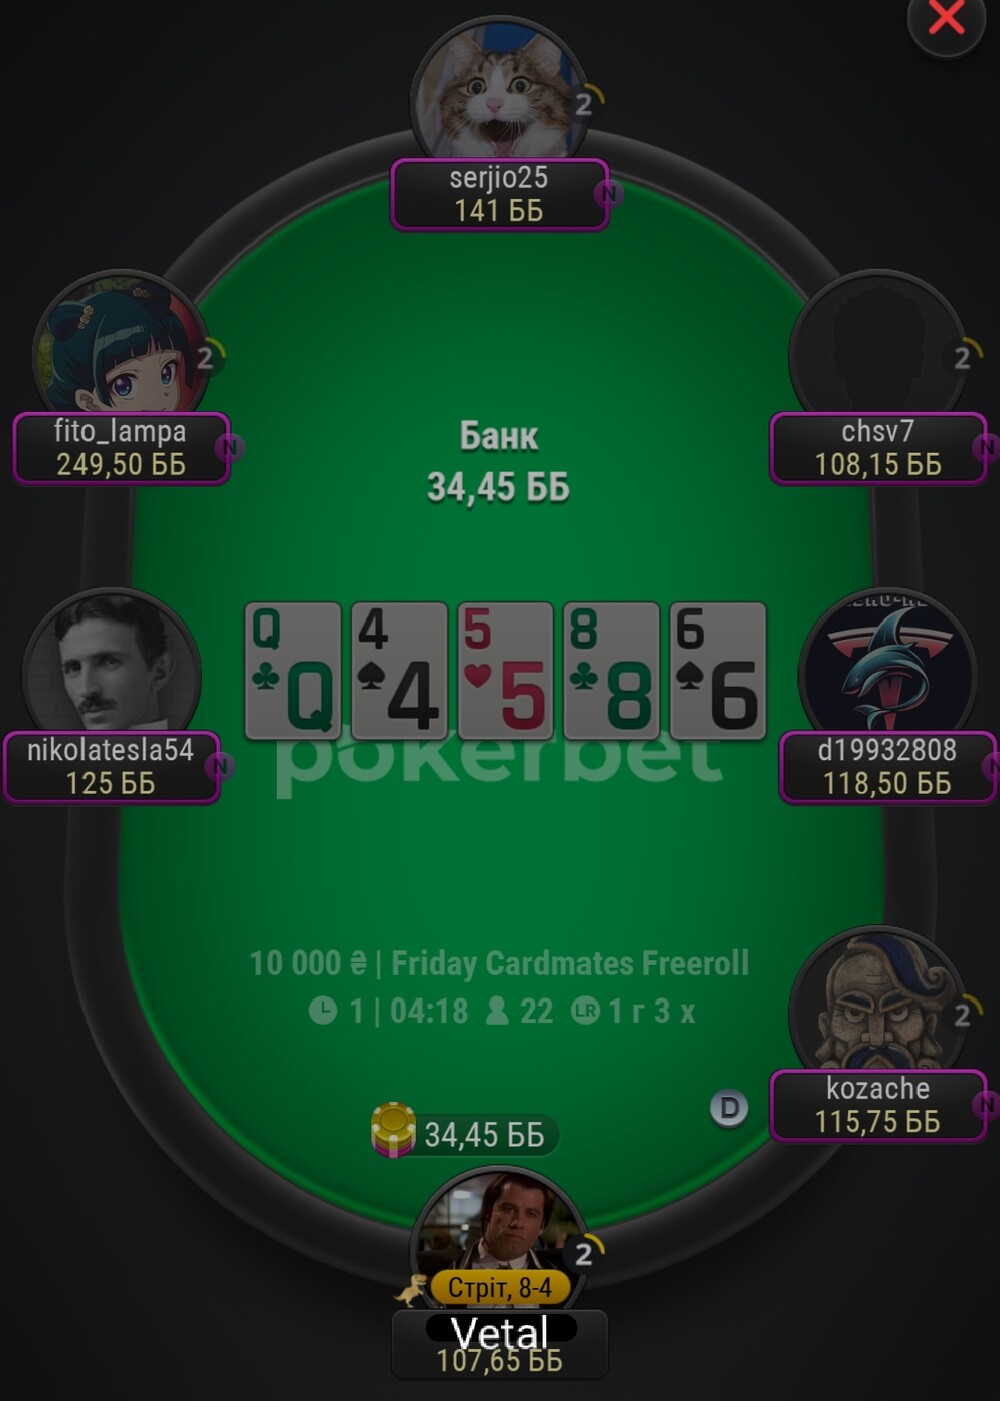Tap the 6 of spades card
1000x1401 pixels.
(717, 670)
